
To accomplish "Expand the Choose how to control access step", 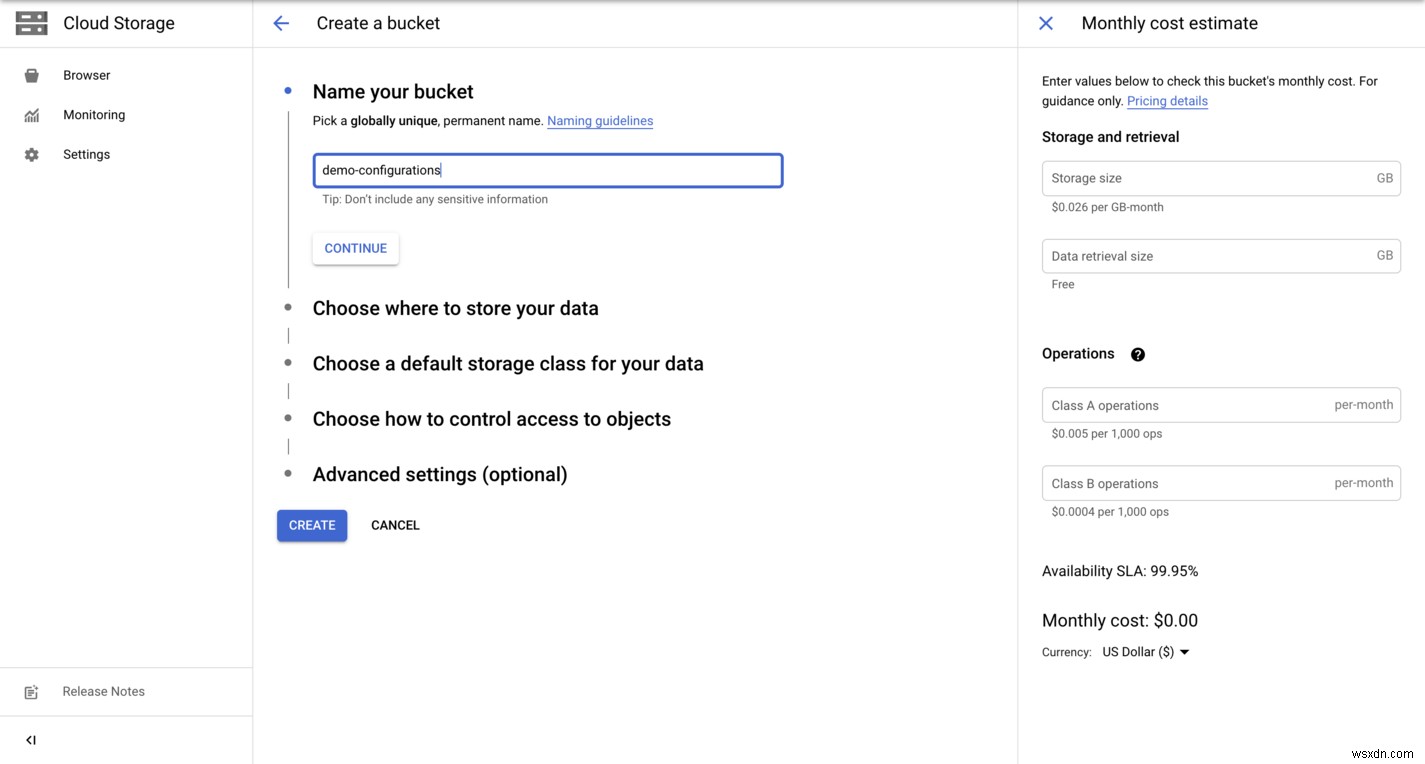I will tap(491, 419).
